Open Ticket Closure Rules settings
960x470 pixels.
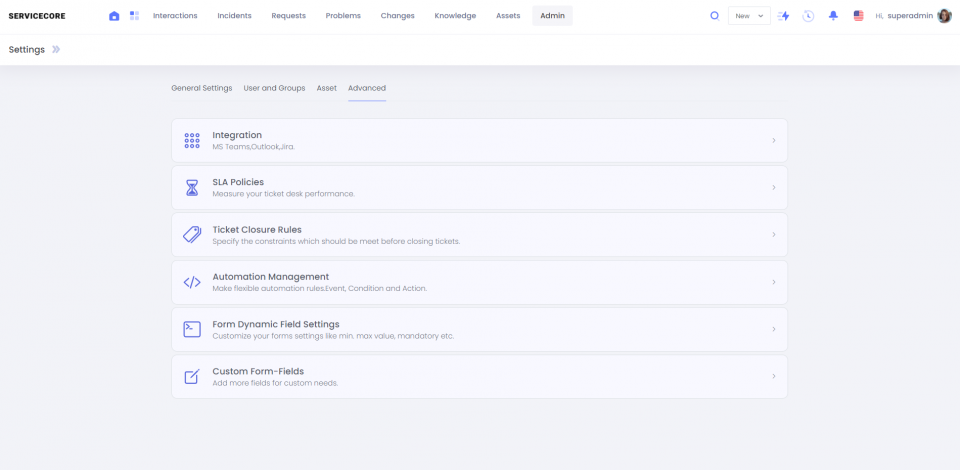pos(257,230)
